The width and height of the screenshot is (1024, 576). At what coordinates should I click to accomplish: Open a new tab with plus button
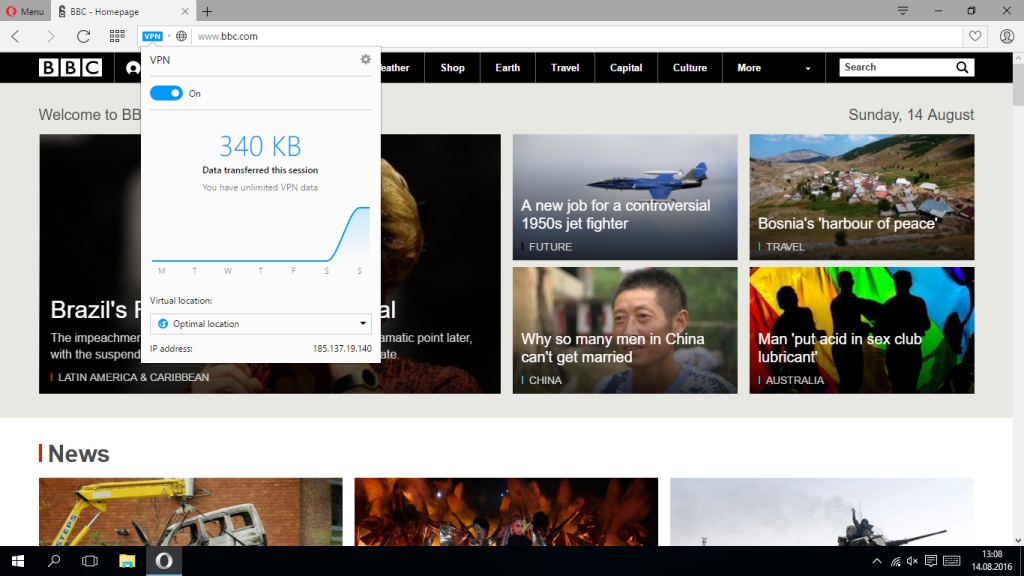(207, 12)
